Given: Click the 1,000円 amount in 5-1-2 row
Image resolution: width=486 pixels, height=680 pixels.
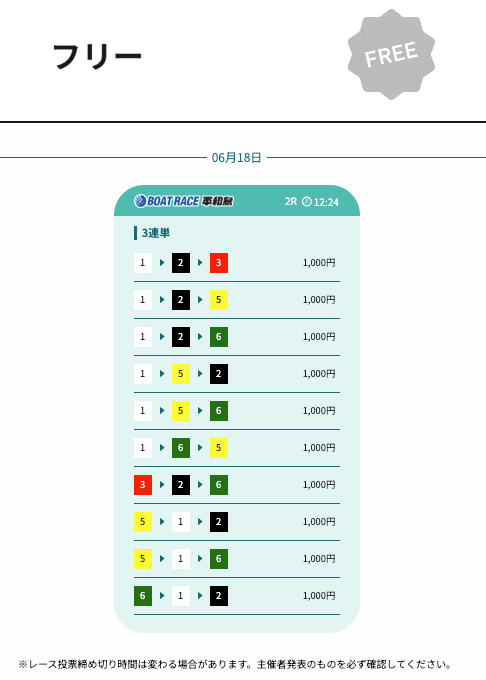Looking at the screenshot, I should click(319, 522).
